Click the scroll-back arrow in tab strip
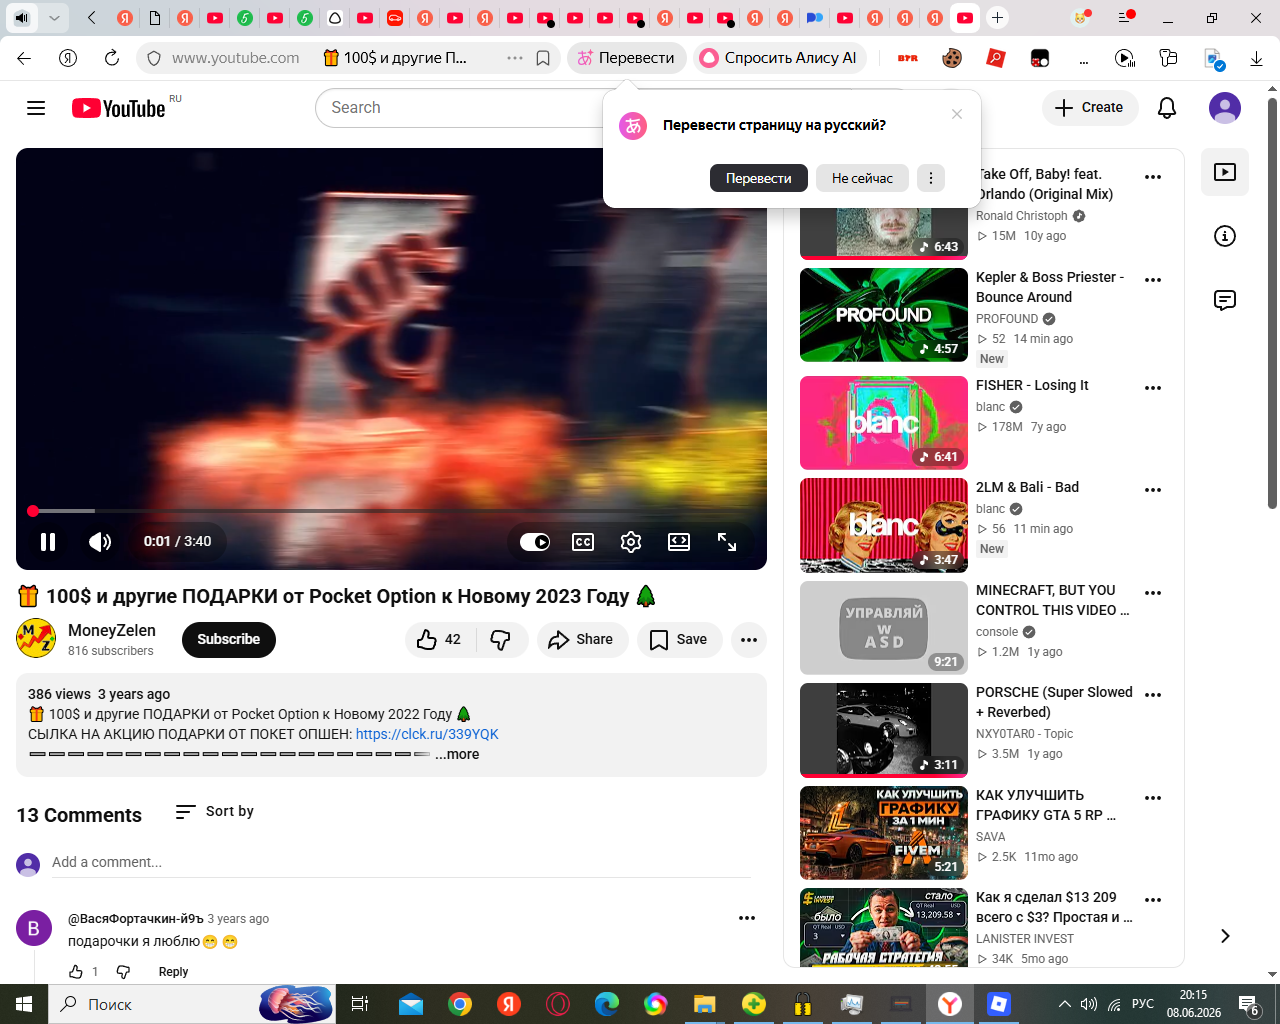The height and width of the screenshot is (1024, 1280). pyautogui.click(x=92, y=18)
